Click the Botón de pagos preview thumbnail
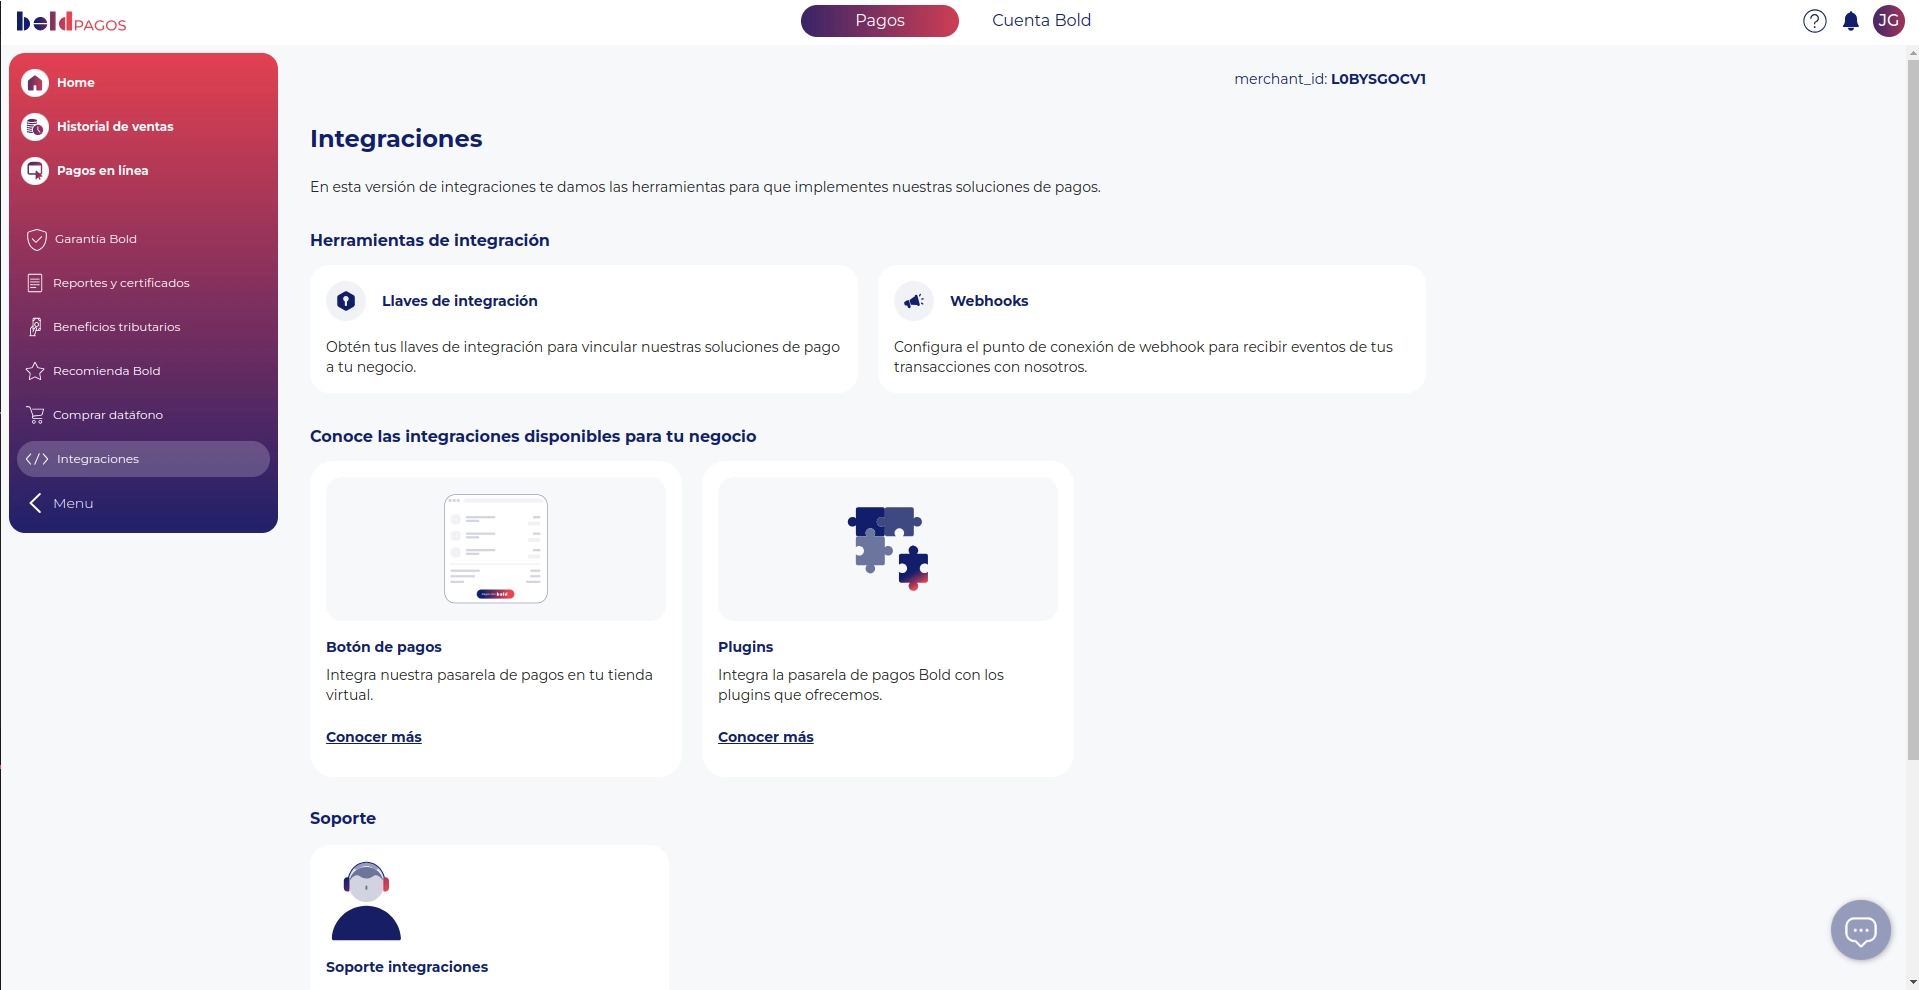This screenshot has height=990, width=1919. pyautogui.click(x=496, y=549)
